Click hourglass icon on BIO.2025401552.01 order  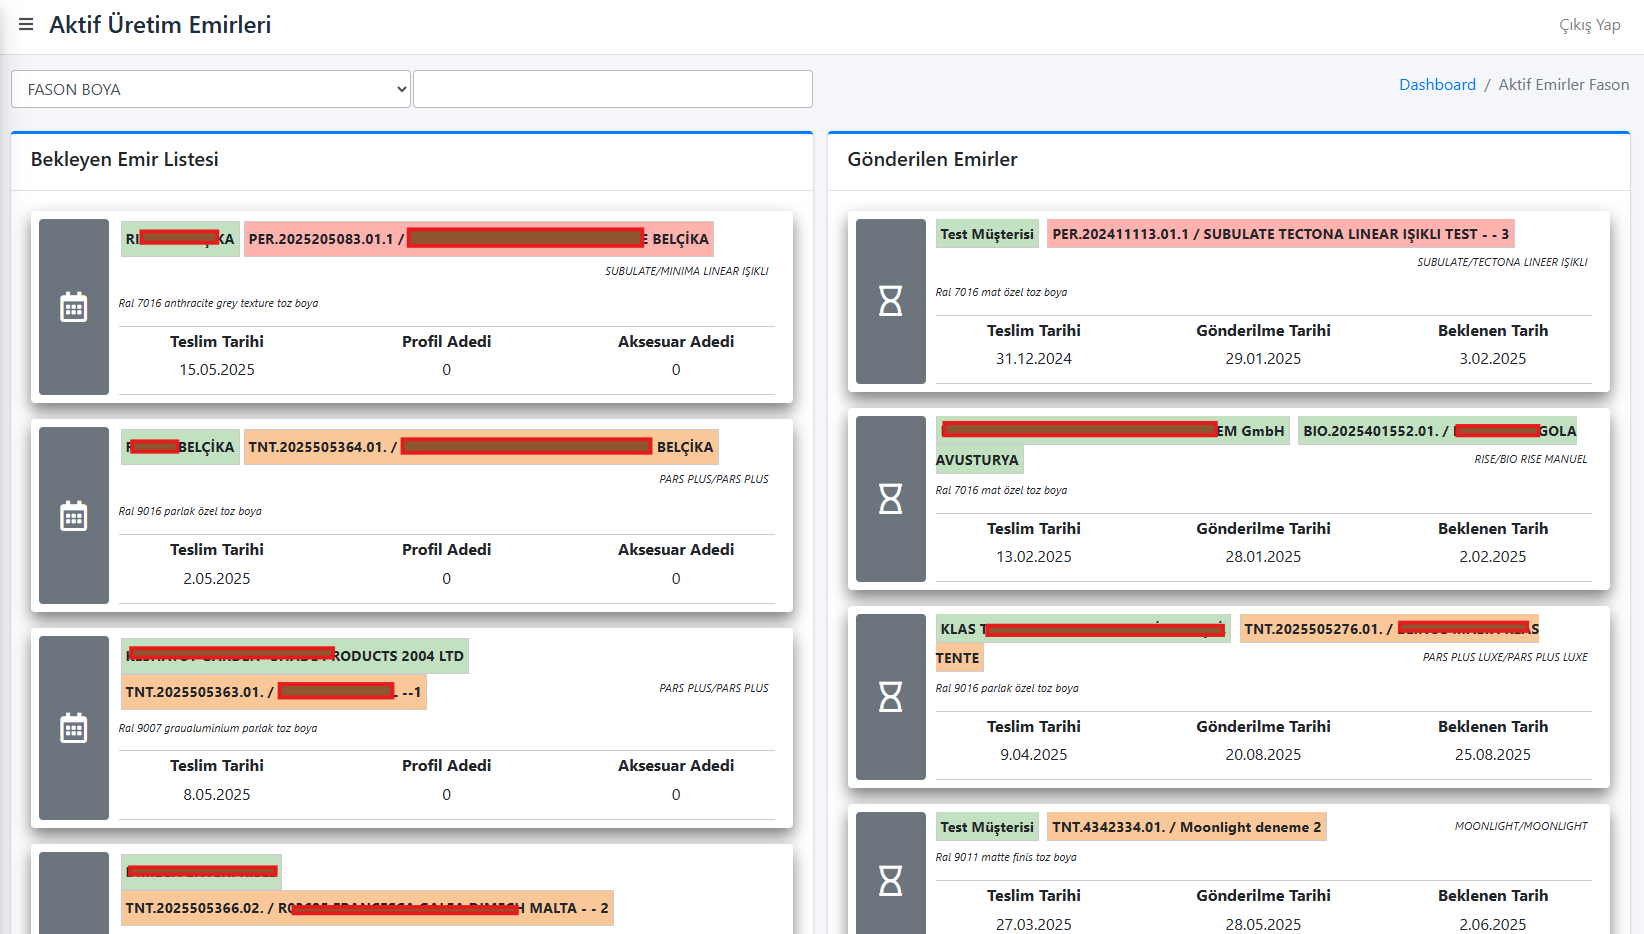(890, 498)
